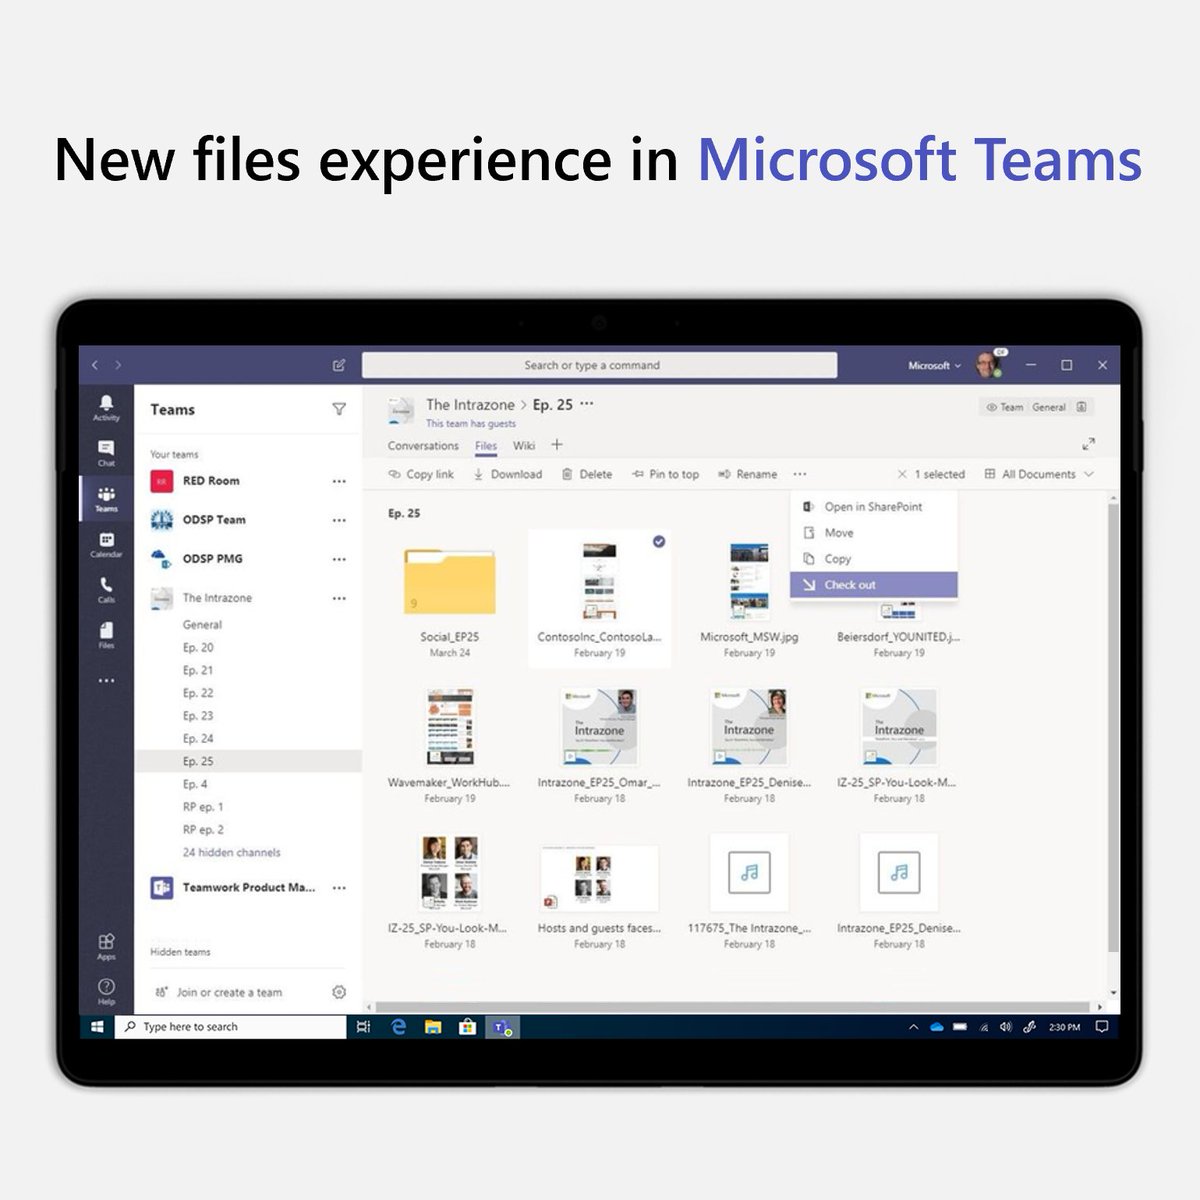Open more options for Teamwork Product team
1200x1200 pixels.
tap(339, 887)
